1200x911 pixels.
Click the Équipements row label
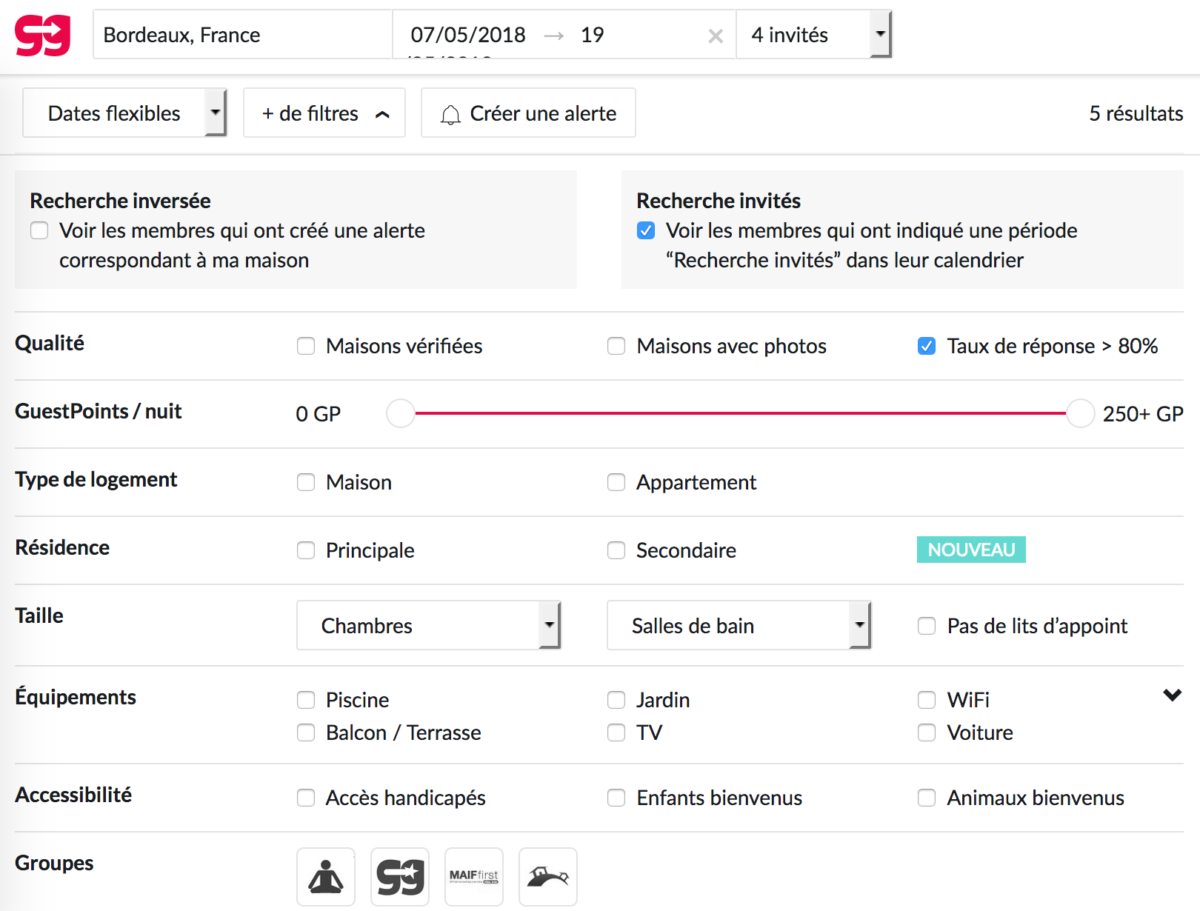pos(75,697)
